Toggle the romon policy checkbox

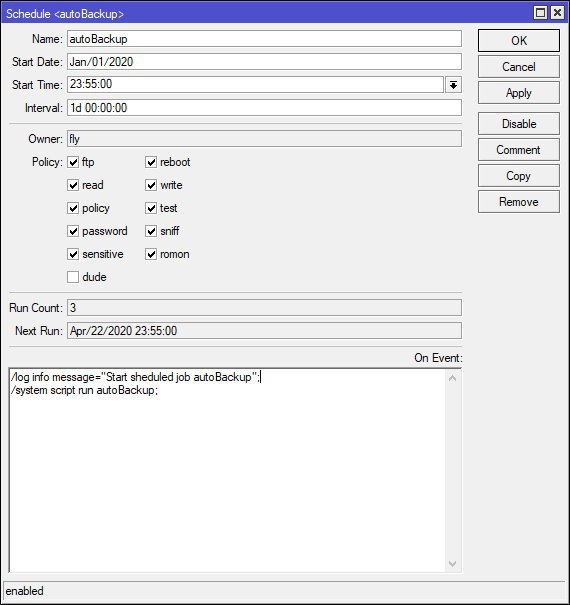[x=151, y=254]
